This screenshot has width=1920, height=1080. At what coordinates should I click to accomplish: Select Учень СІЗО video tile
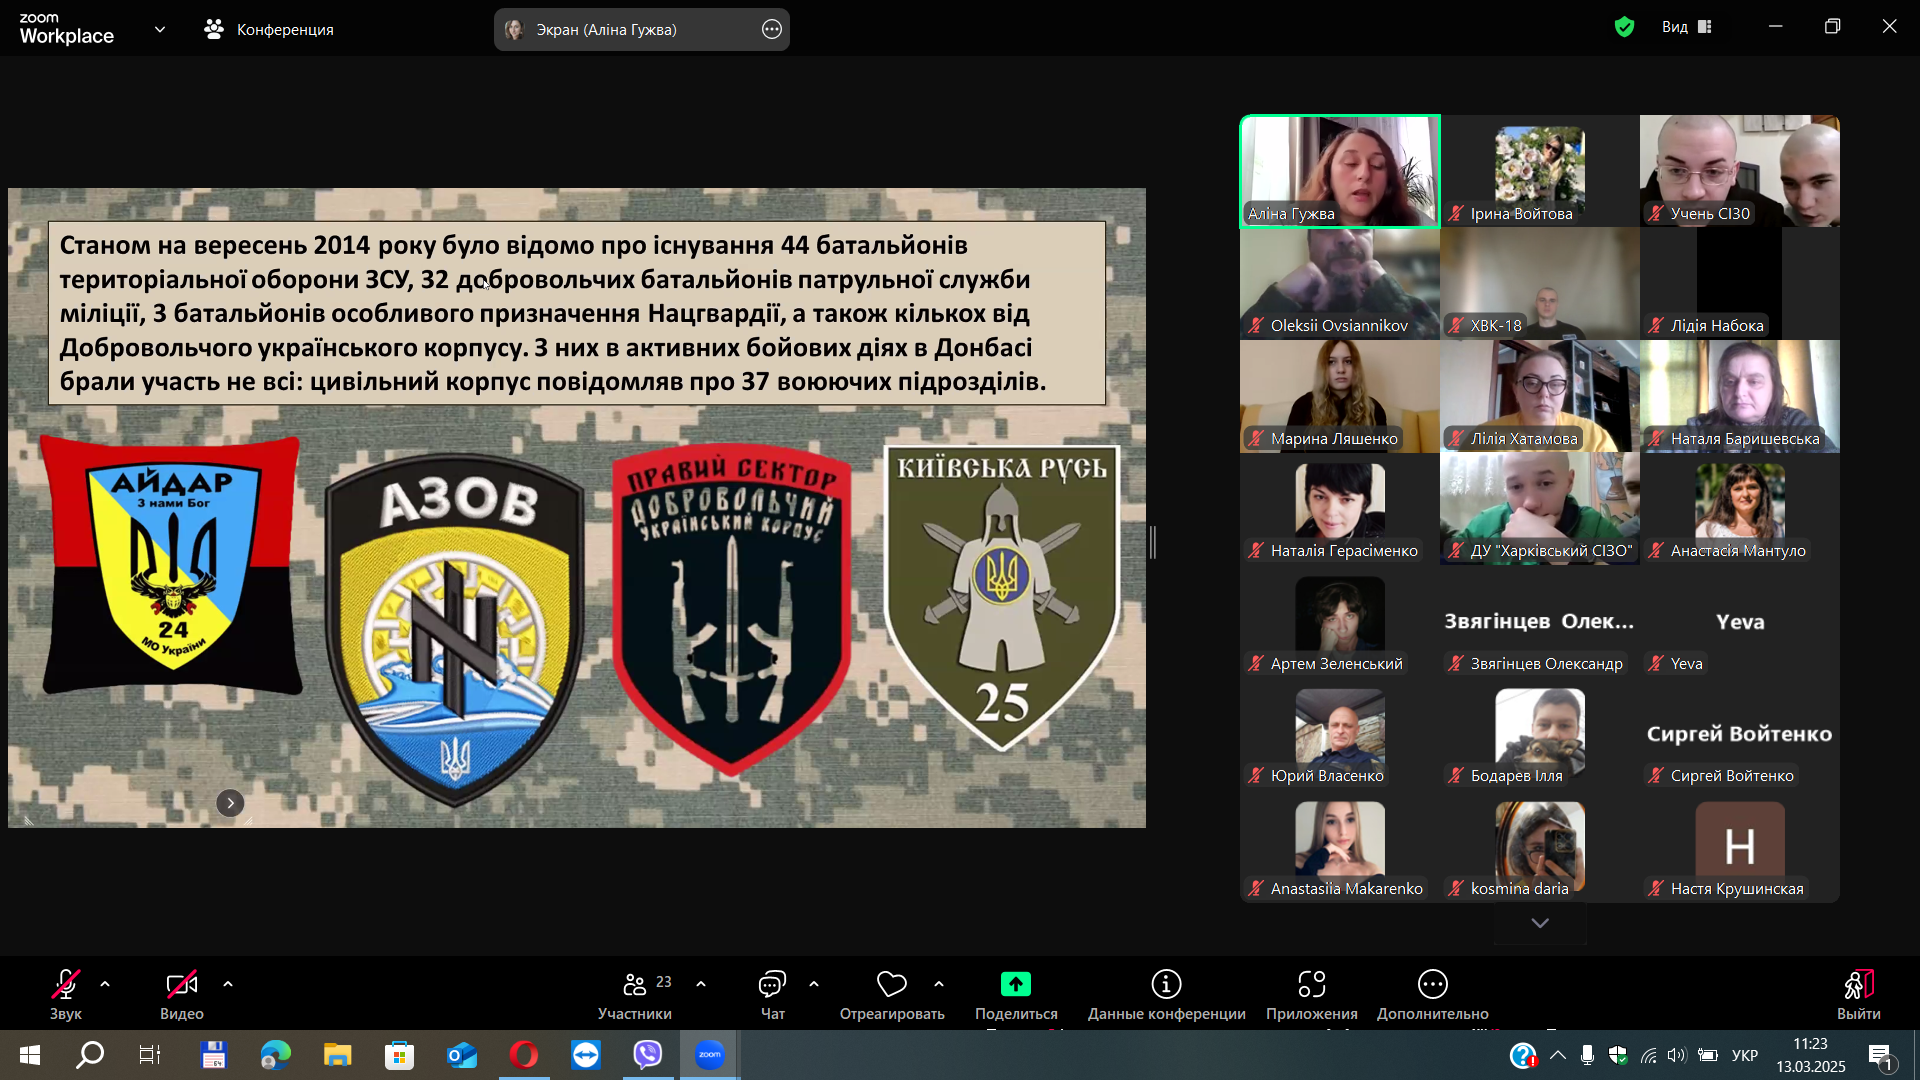click(1740, 171)
